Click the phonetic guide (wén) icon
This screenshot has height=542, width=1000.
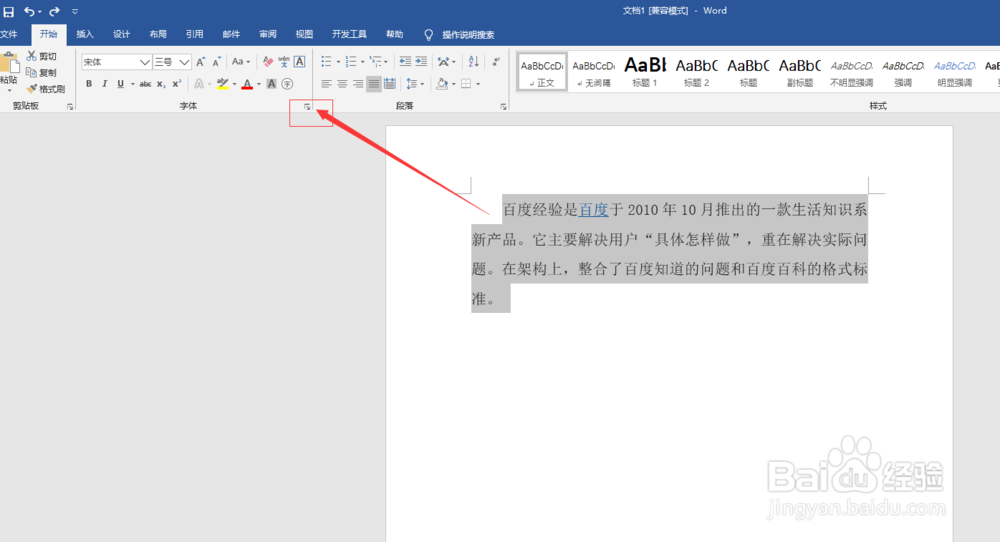284,62
